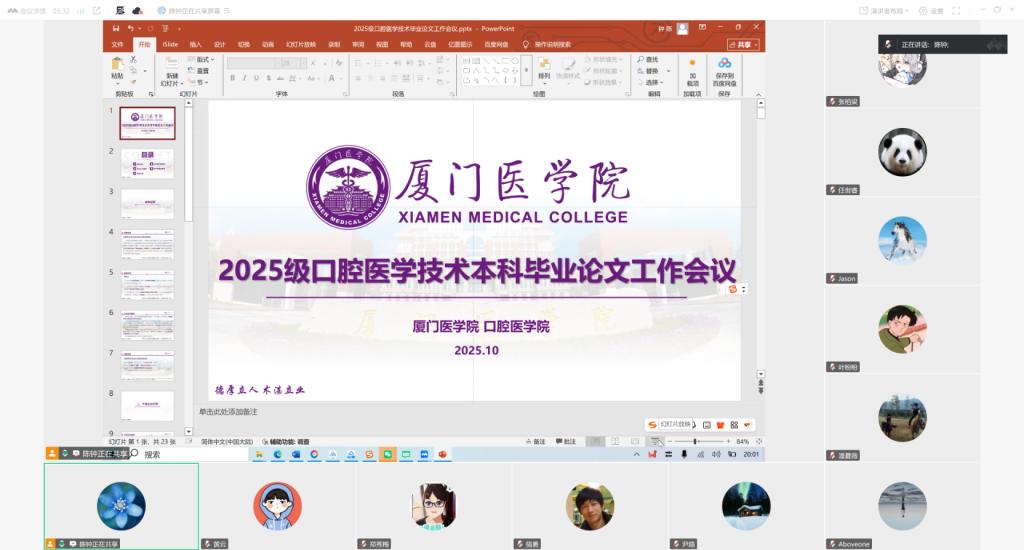Click the 重置 (Reset) slide button
Screen dimensions: 1024x550
coord(199,71)
